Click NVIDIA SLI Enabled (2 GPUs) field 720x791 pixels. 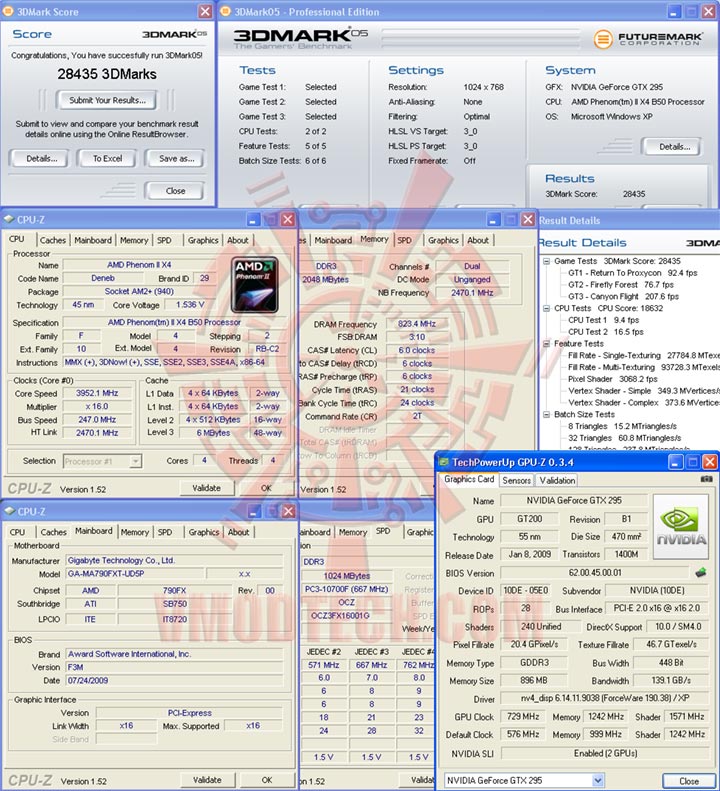[x=605, y=753]
